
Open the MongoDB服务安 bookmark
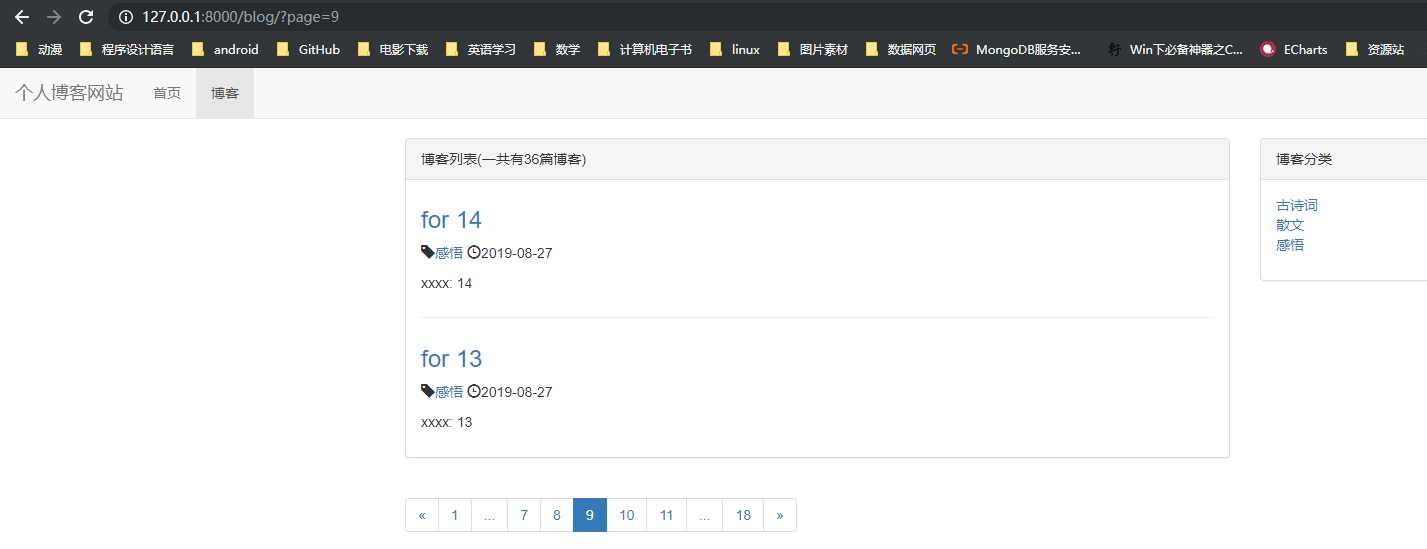pyautogui.click(x=1017, y=49)
